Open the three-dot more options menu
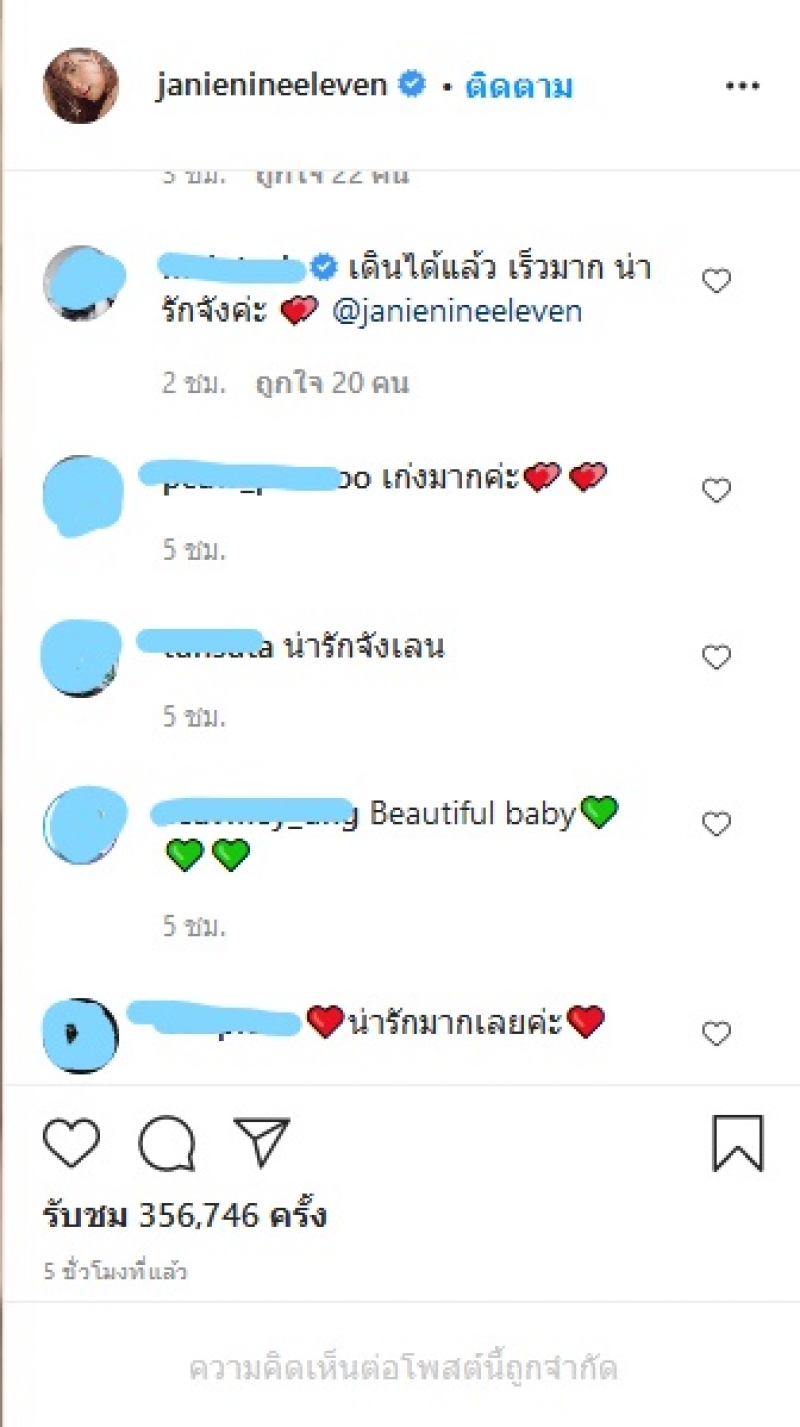This screenshot has width=800, height=1427. click(742, 87)
